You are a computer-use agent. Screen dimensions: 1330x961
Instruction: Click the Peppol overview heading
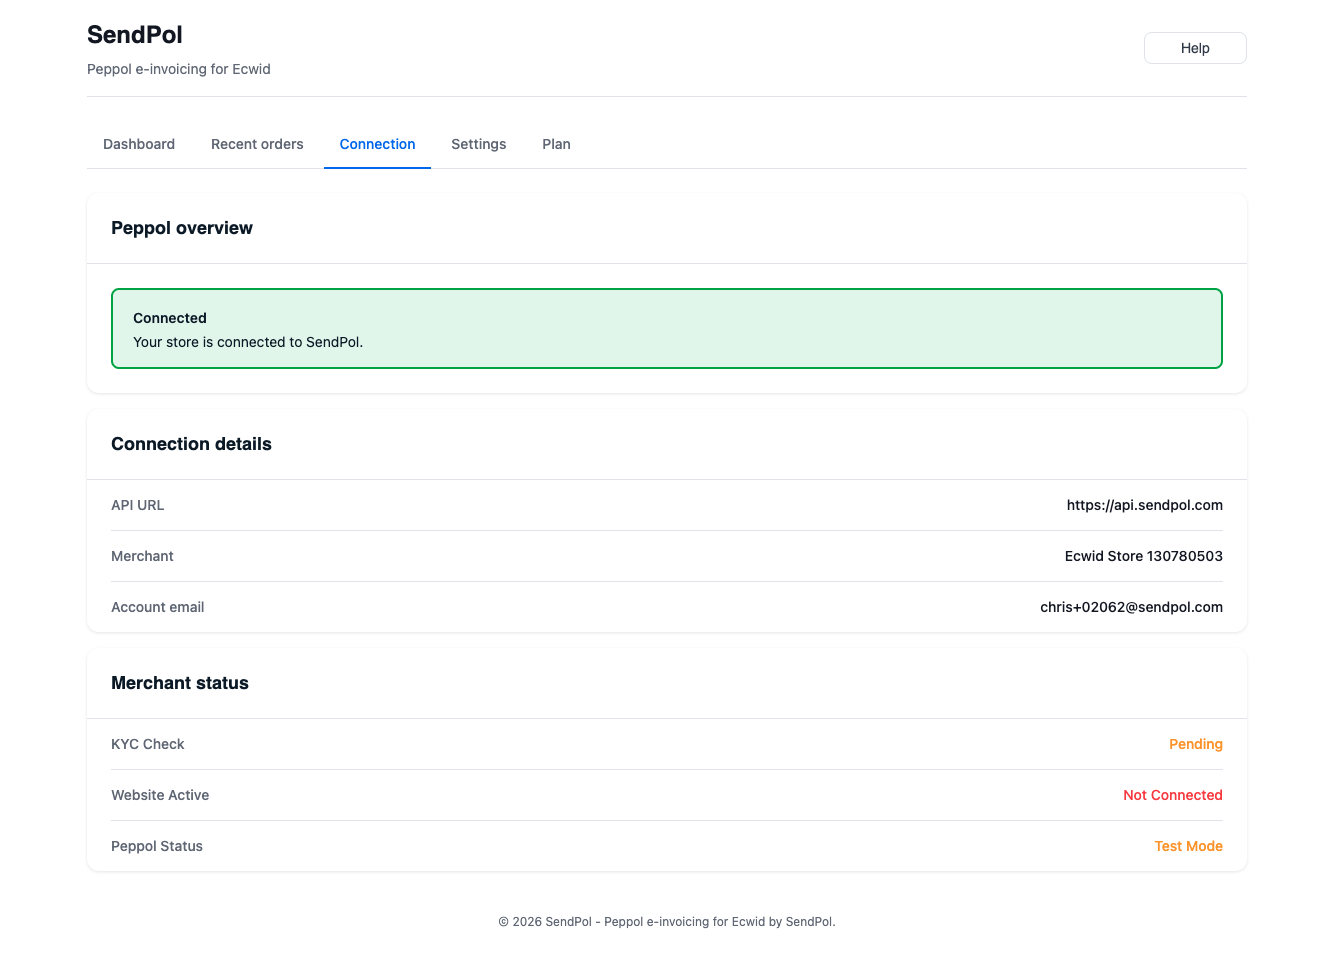click(182, 228)
